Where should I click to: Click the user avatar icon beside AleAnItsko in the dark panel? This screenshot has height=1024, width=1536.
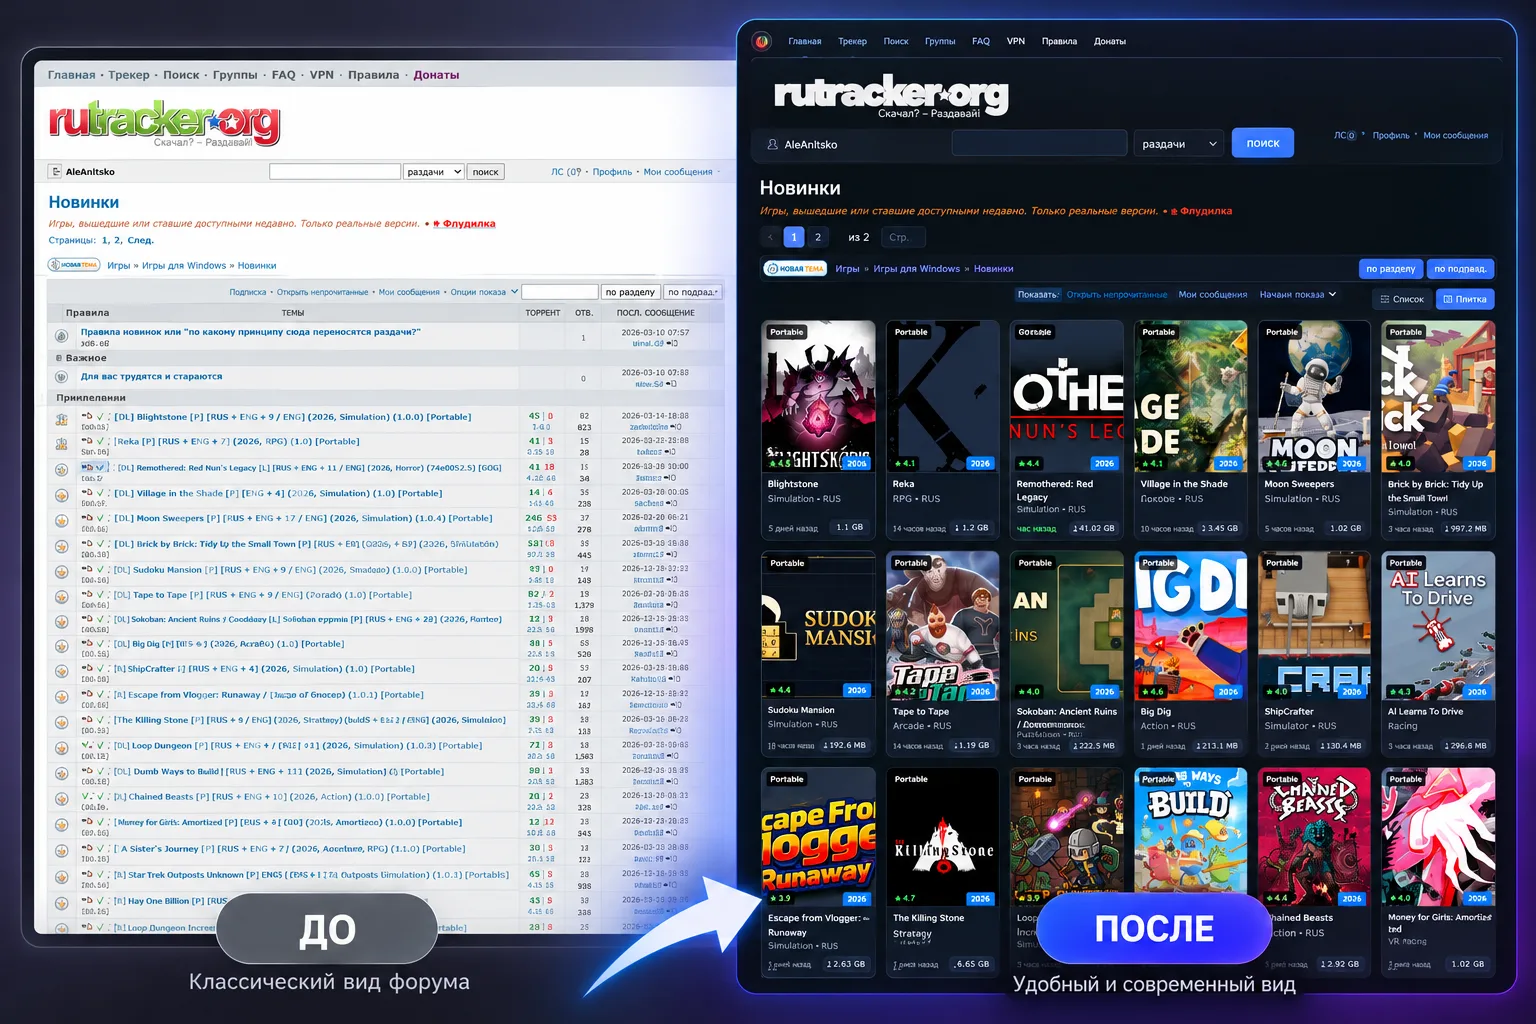[772, 144]
